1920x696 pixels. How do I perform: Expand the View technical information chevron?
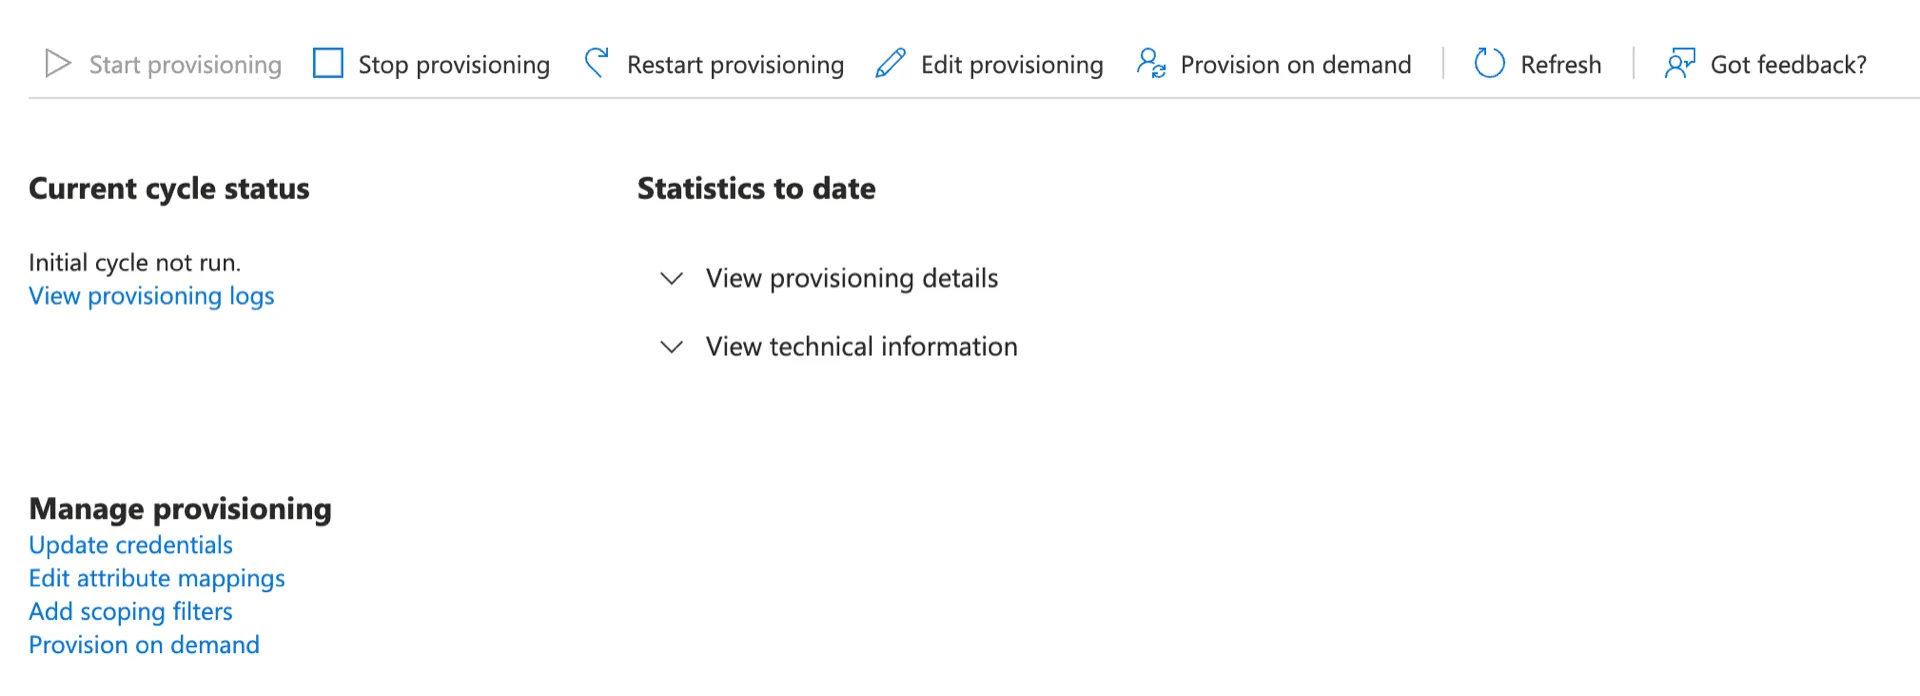(672, 347)
